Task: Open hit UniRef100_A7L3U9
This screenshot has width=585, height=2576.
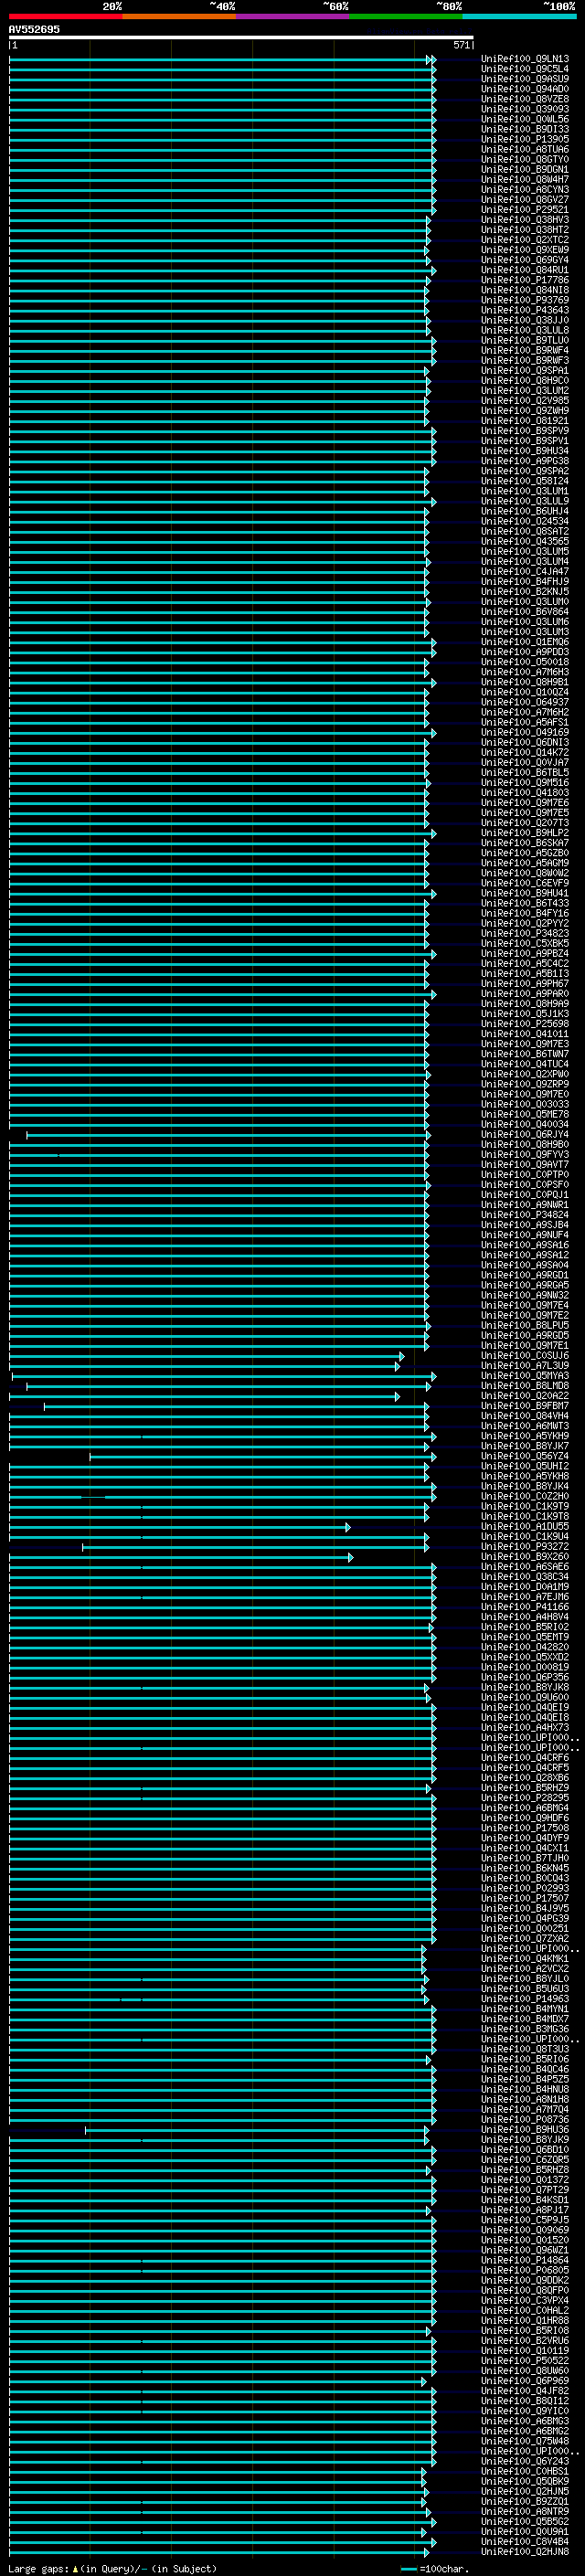Action: 525,1365
